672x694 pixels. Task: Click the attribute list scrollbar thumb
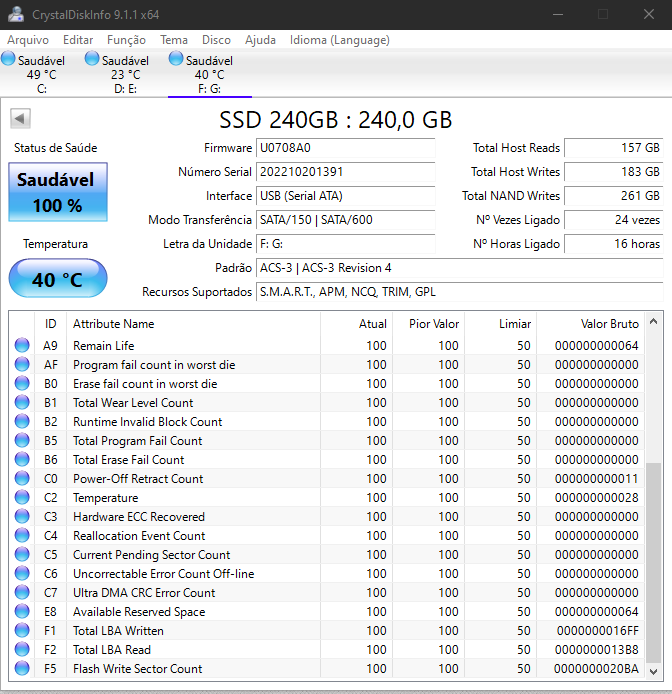(x=653, y=563)
